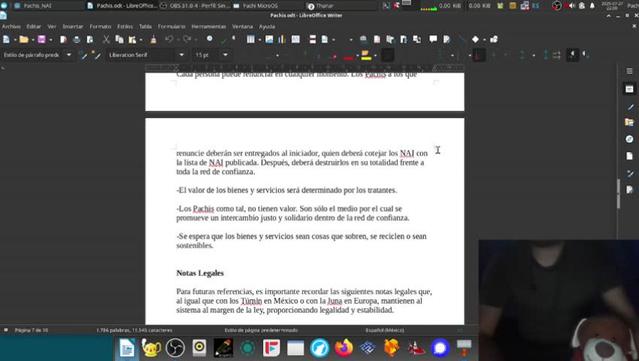Open the Ventana menu

242,26
